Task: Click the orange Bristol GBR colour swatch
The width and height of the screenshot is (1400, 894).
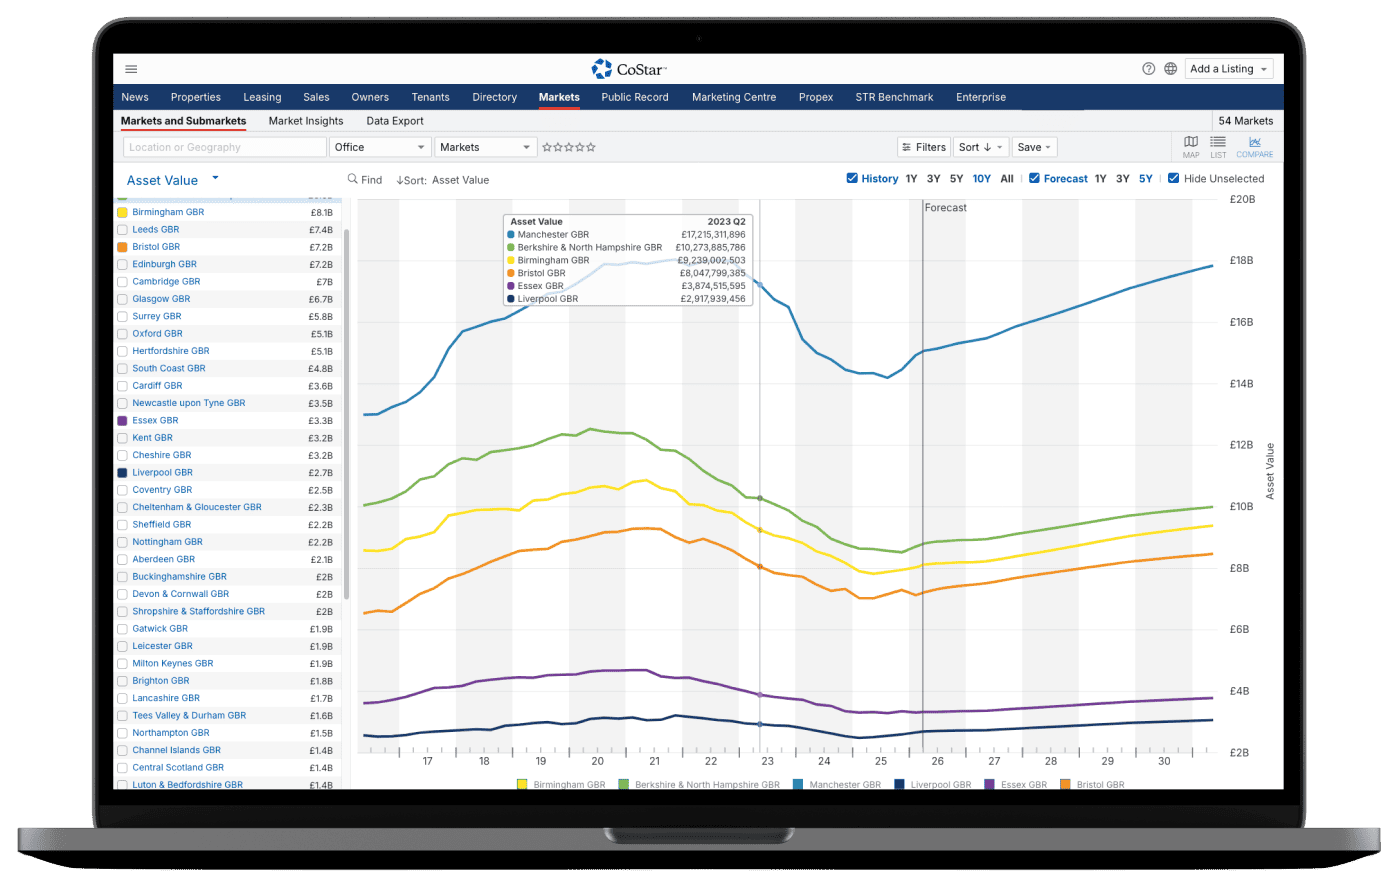Action: coord(122,247)
